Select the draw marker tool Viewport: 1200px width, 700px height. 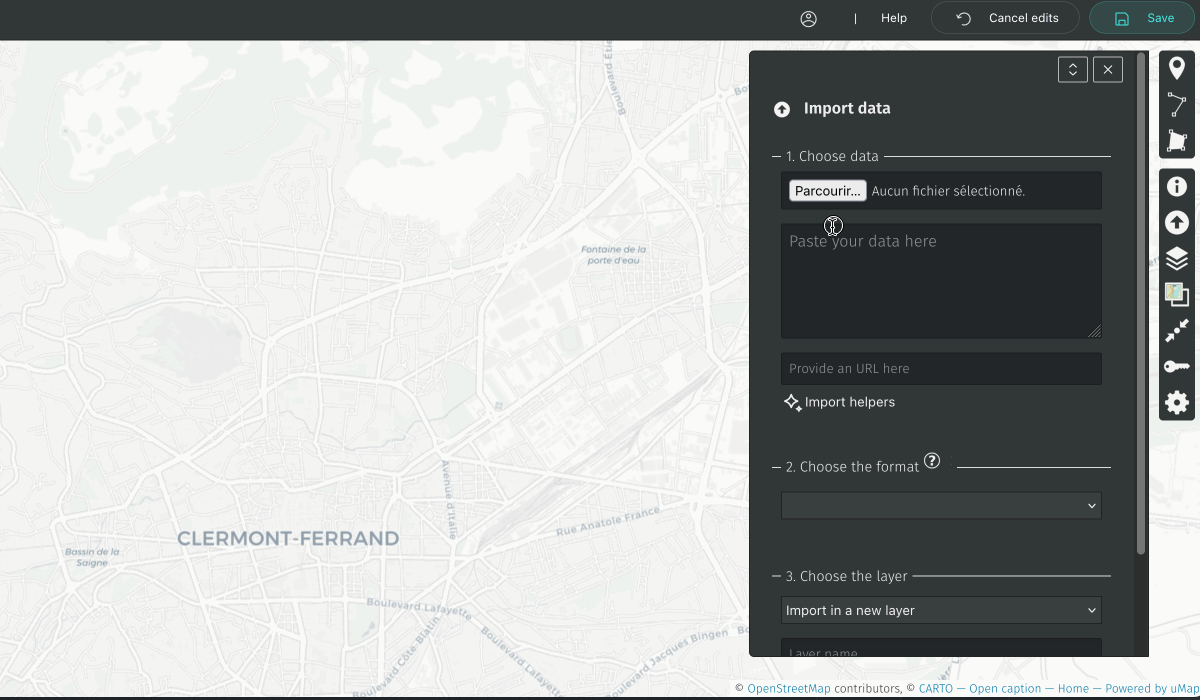point(1177,68)
